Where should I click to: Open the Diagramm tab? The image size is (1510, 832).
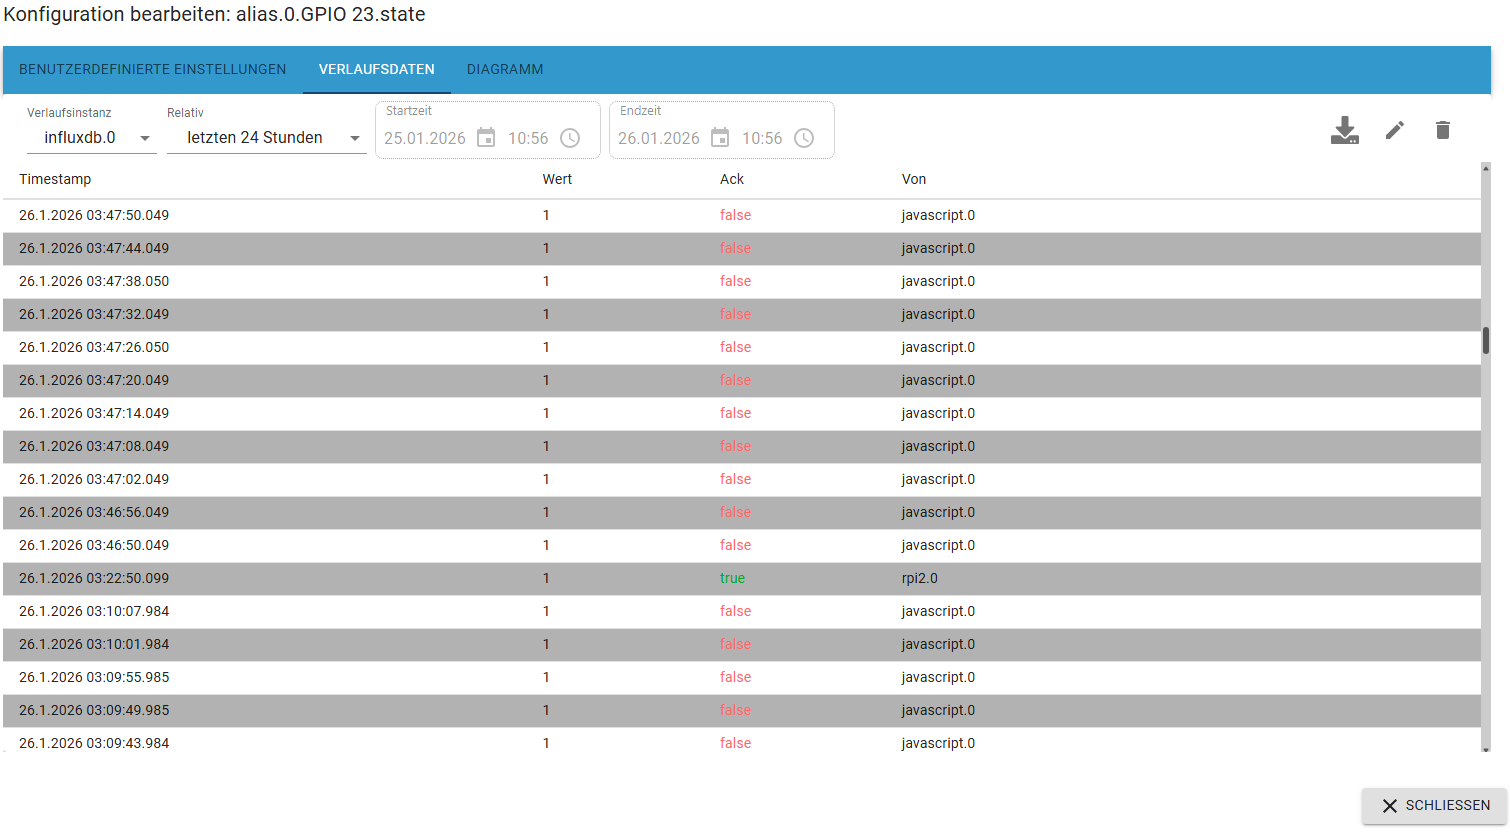505,69
